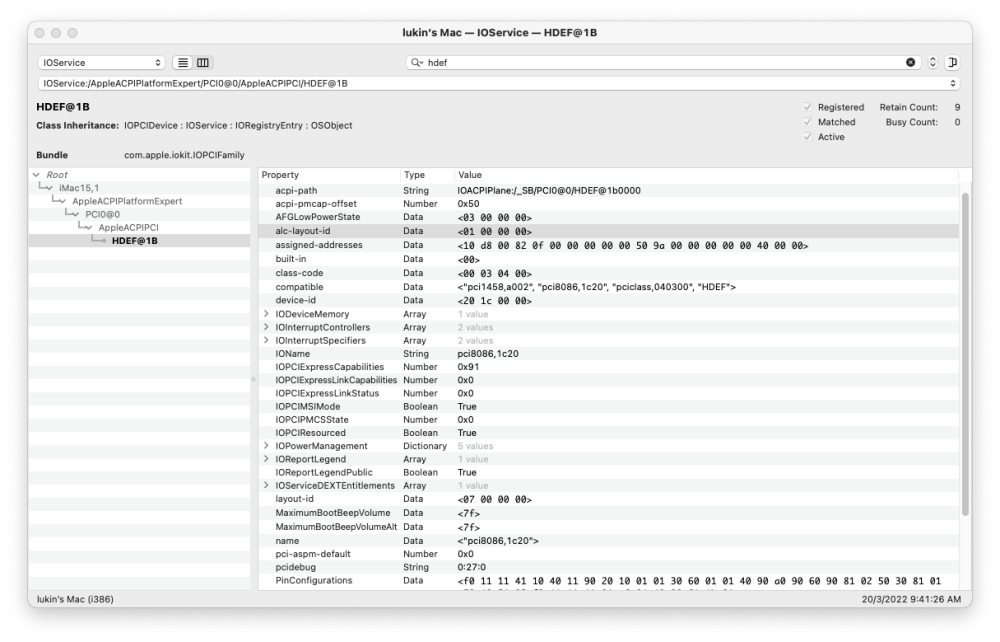Switch to list view icon in toolbar
The width and height of the screenshot is (1000, 642).
(x=183, y=62)
